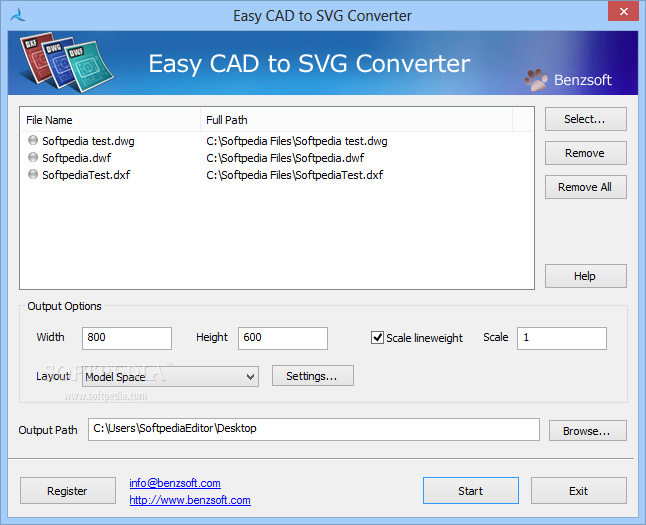Viewport: 646px width, 525px height.
Task: Click path C:\Softpedia Files\Softpedia test.dwg
Action: point(297,141)
